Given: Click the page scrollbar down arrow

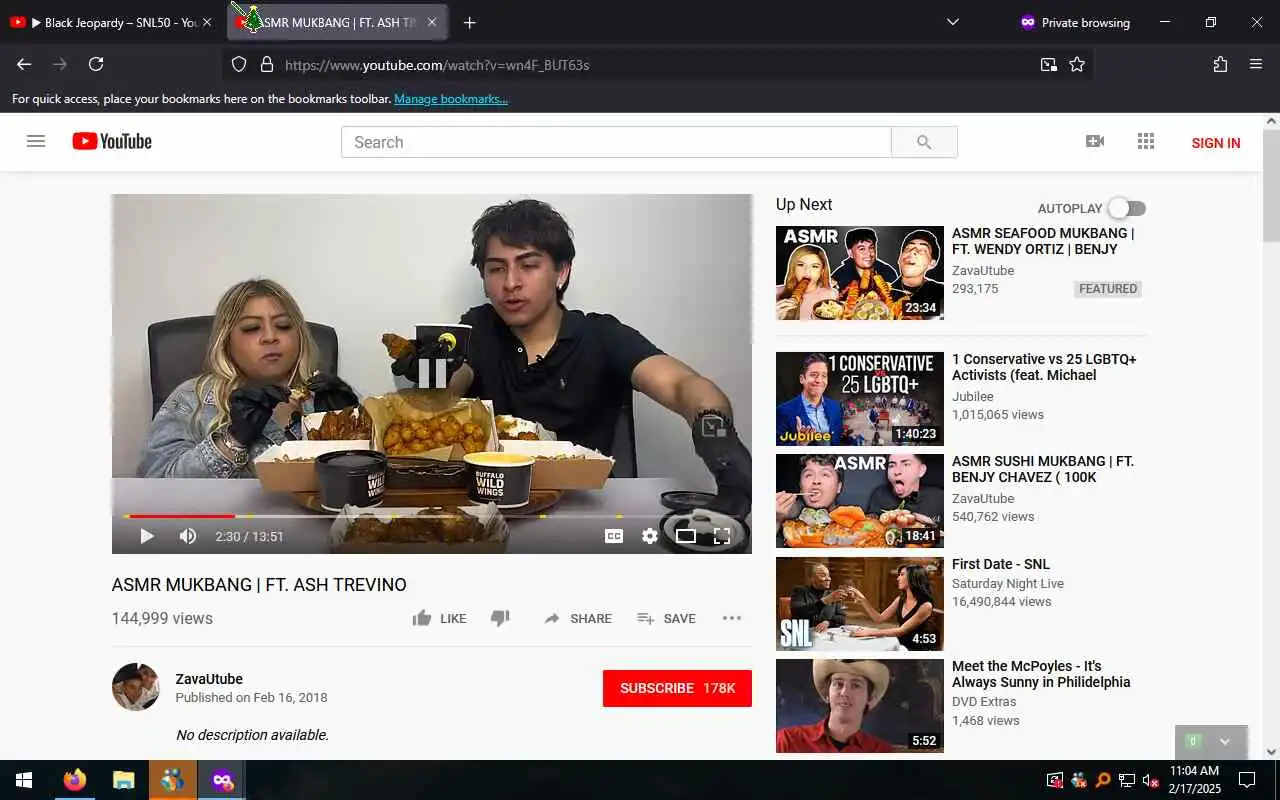Looking at the screenshot, I should click(x=1271, y=752).
